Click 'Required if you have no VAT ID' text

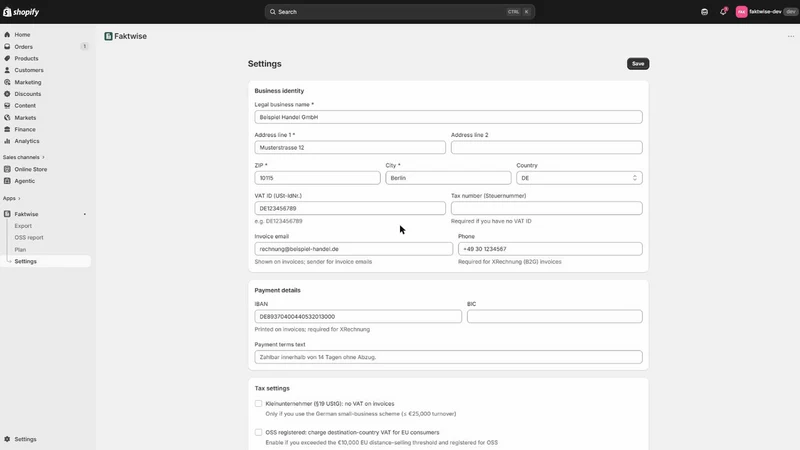[491, 221]
